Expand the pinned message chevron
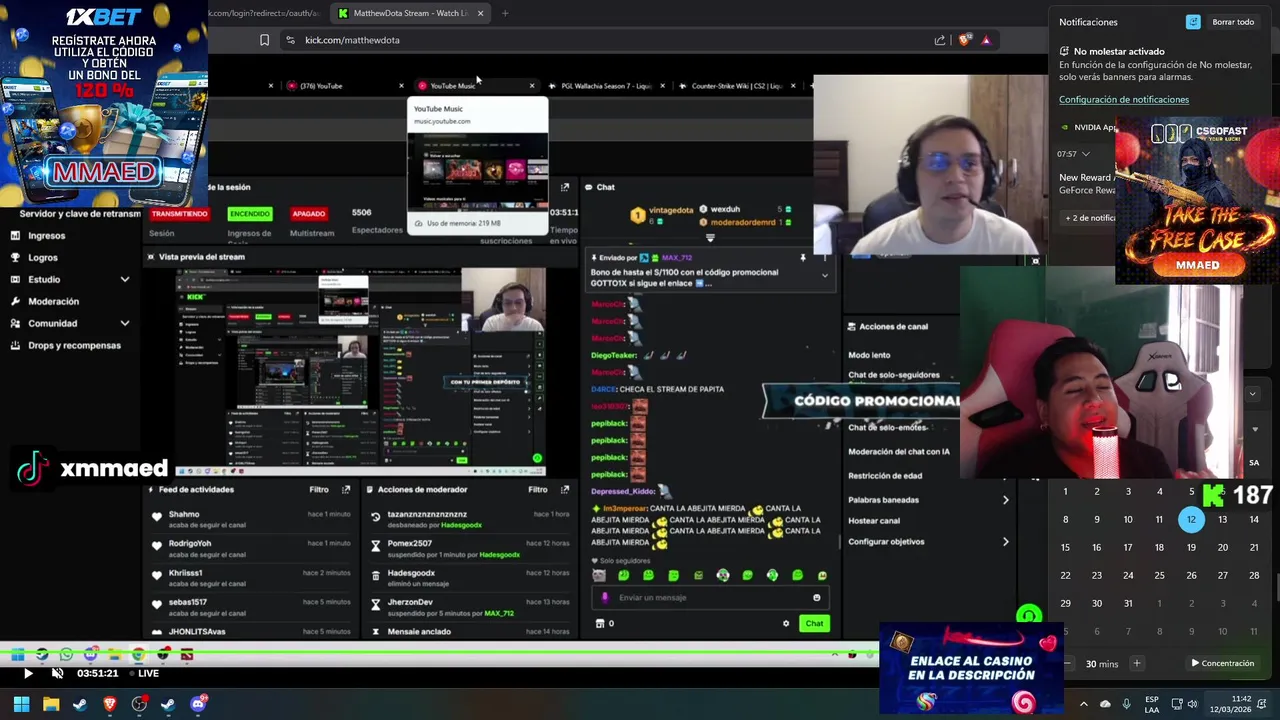Viewport: 1280px width, 720px height. tap(825, 274)
